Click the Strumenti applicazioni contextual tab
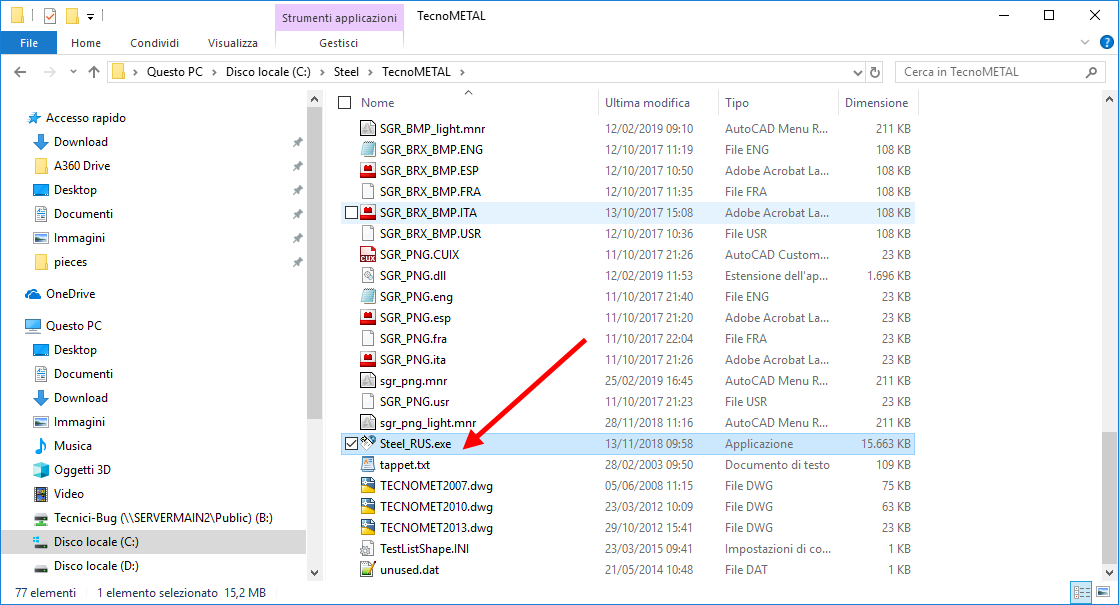Image resolution: width=1119 pixels, height=605 pixels. [x=339, y=18]
